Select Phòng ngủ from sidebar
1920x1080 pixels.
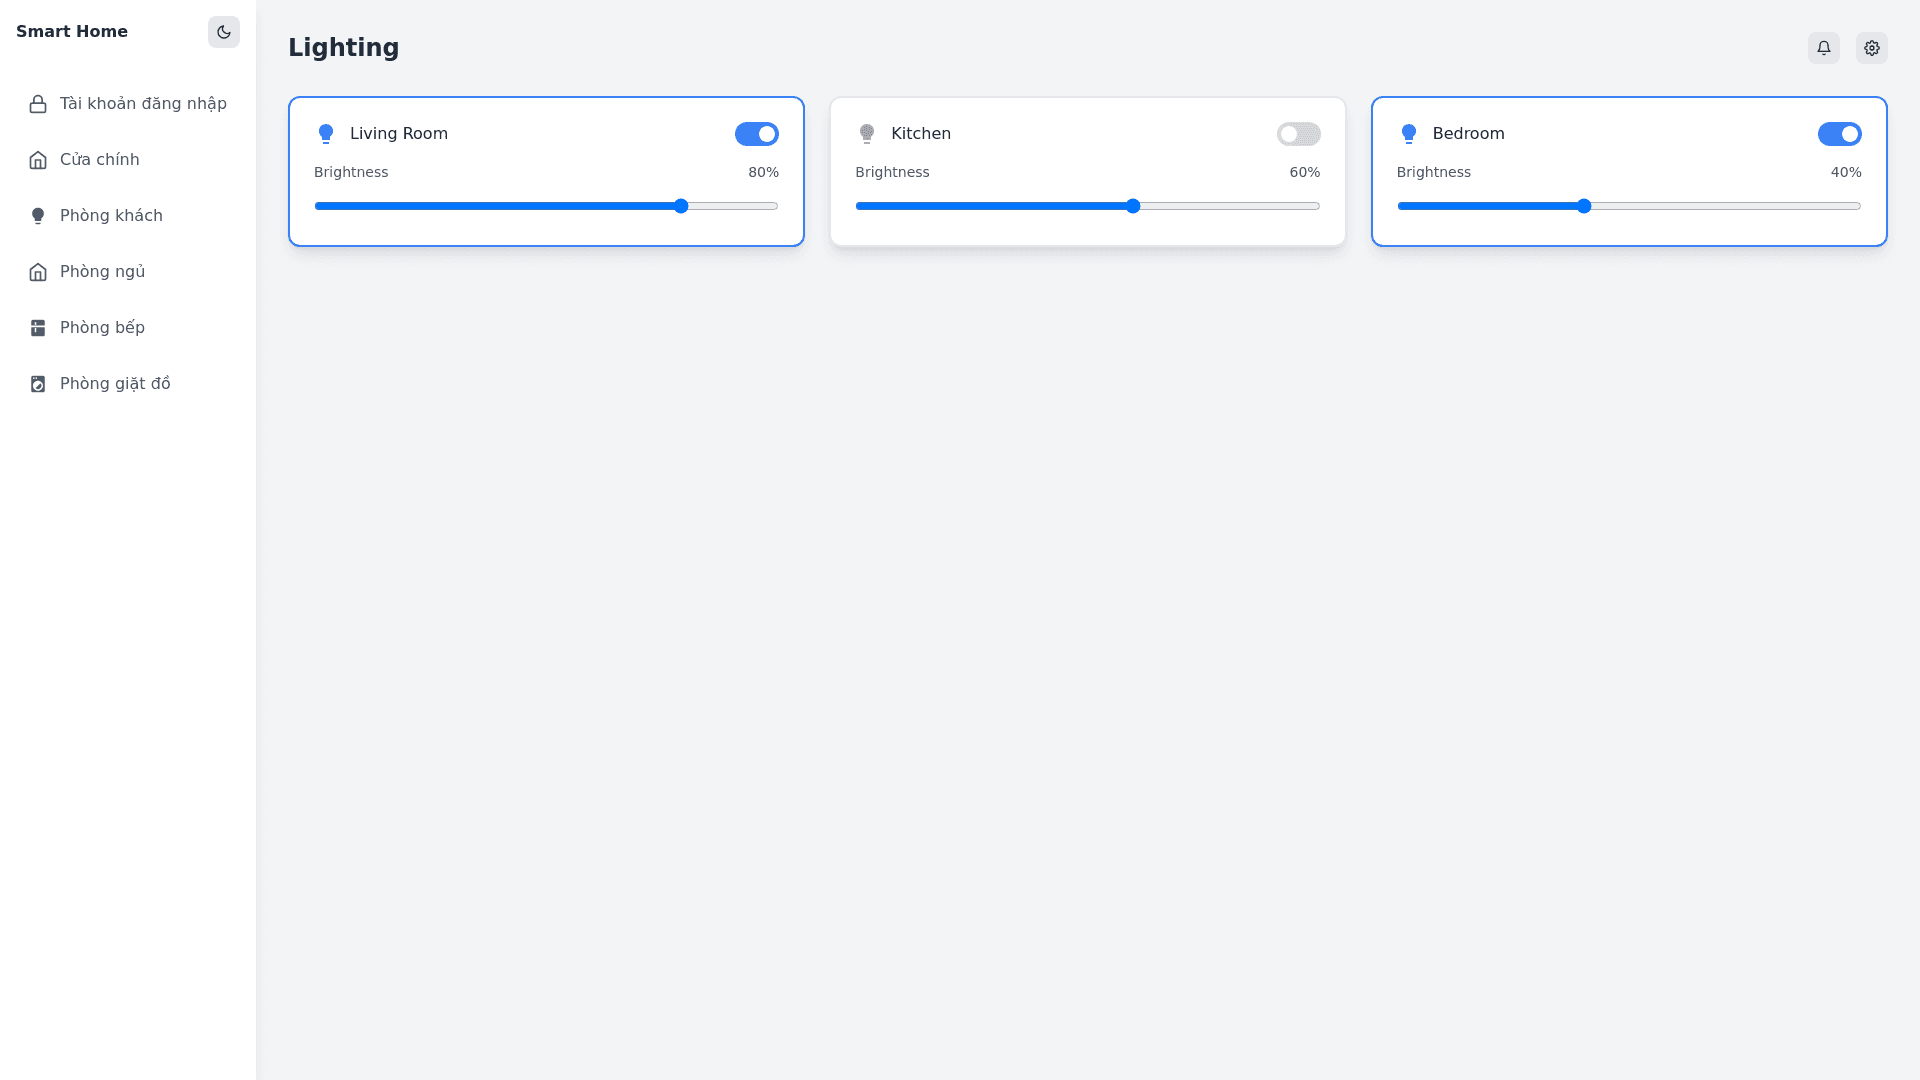pyautogui.click(x=102, y=272)
